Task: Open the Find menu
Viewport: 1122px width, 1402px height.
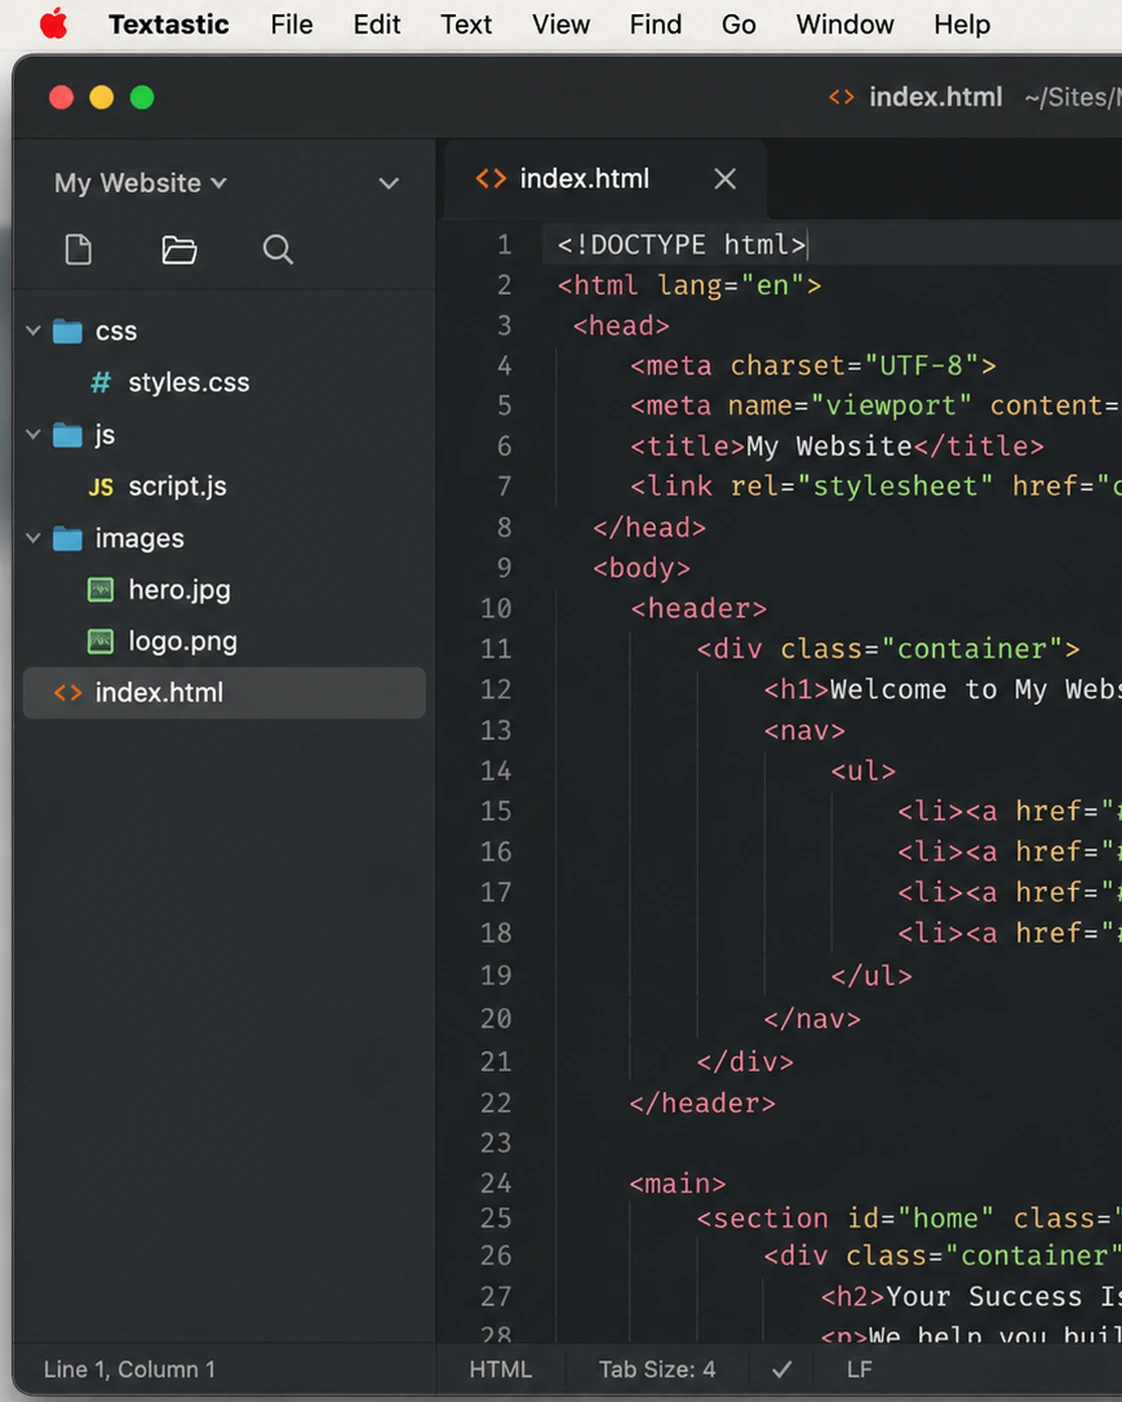Action: (x=655, y=24)
